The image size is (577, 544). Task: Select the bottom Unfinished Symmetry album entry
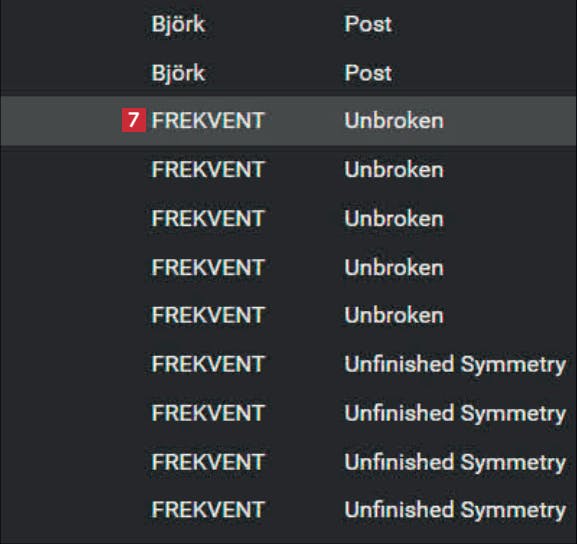tap(455, 511)
